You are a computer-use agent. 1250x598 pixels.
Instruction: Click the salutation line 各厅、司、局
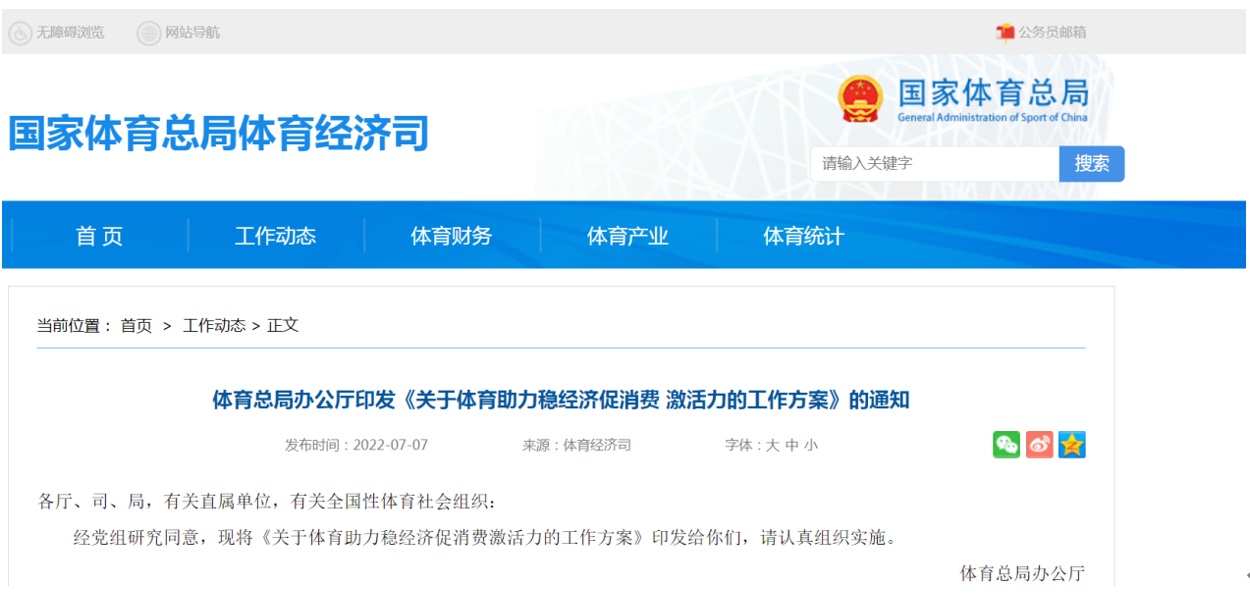pos(267,501)
